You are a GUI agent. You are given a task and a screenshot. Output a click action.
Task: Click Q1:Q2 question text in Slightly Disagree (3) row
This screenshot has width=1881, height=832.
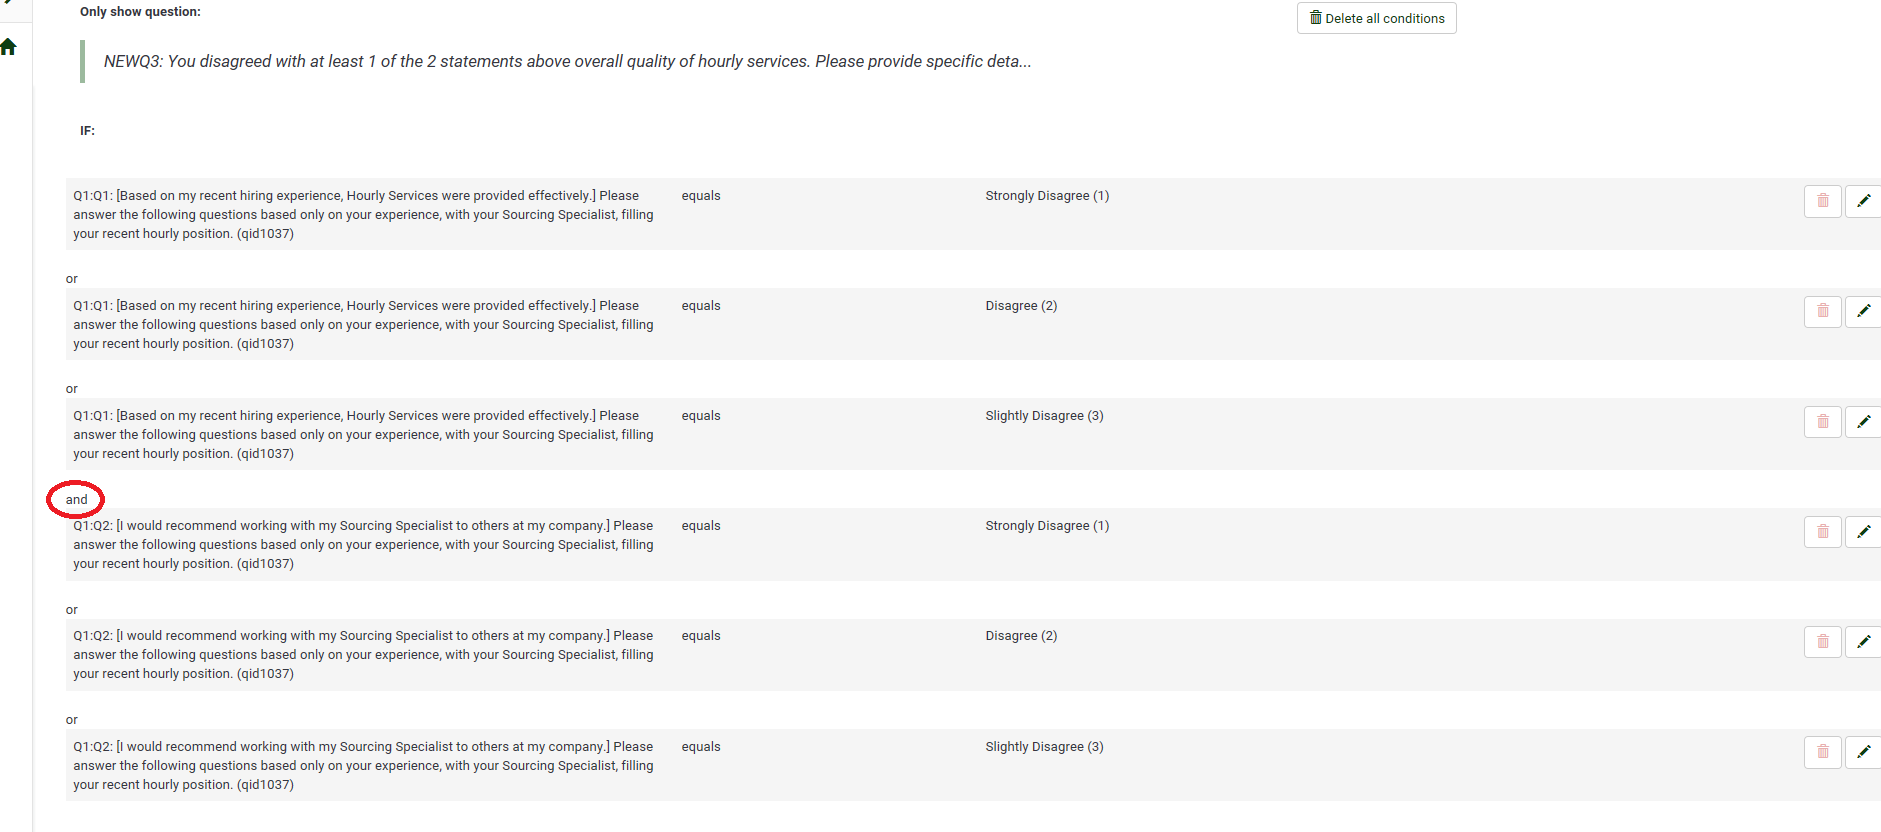click(x=364, y=766)
